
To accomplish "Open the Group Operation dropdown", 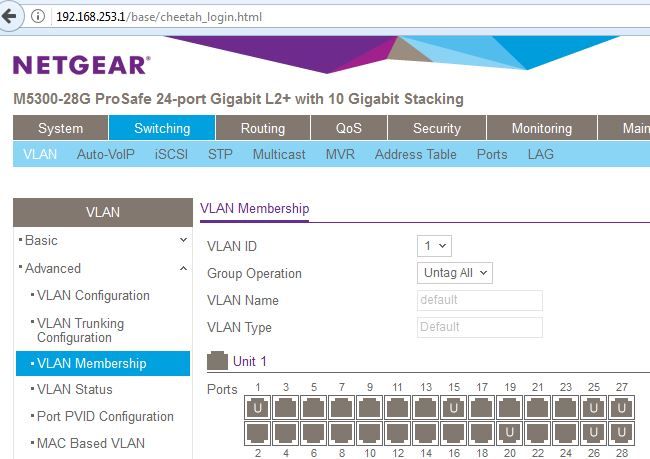I will point(455,273).
